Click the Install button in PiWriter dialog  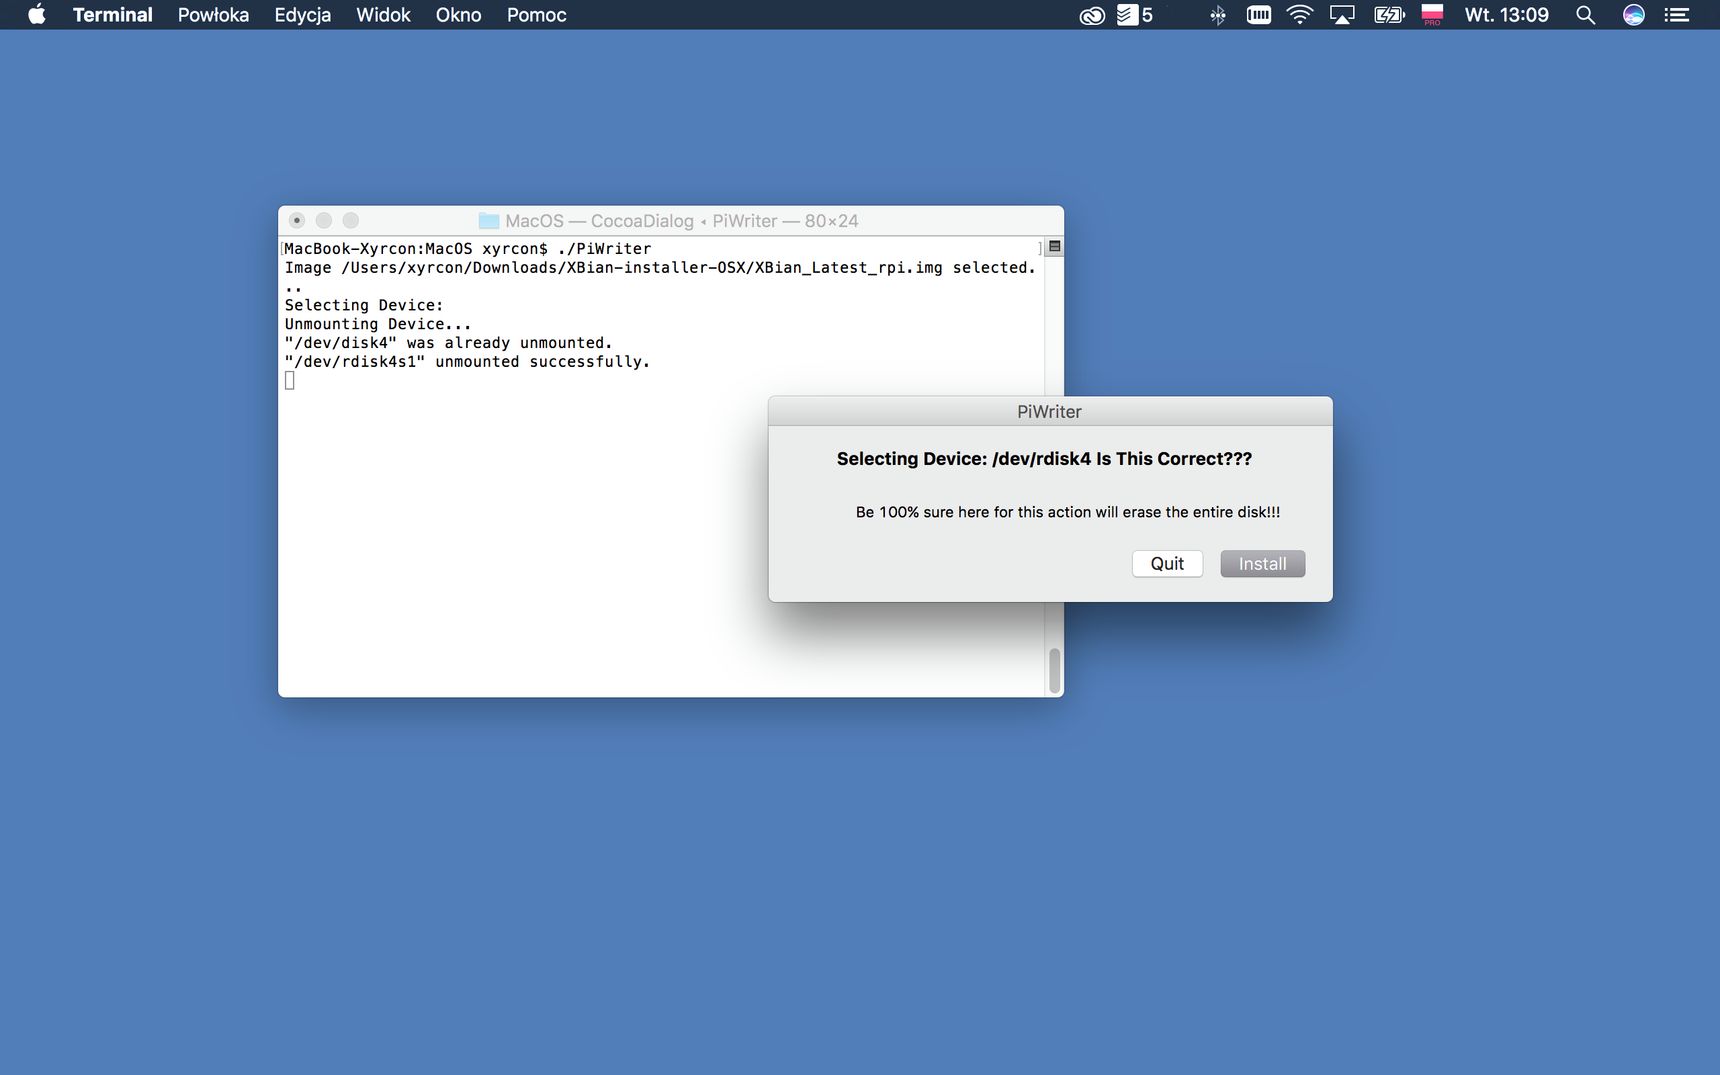click(1262, 564)
